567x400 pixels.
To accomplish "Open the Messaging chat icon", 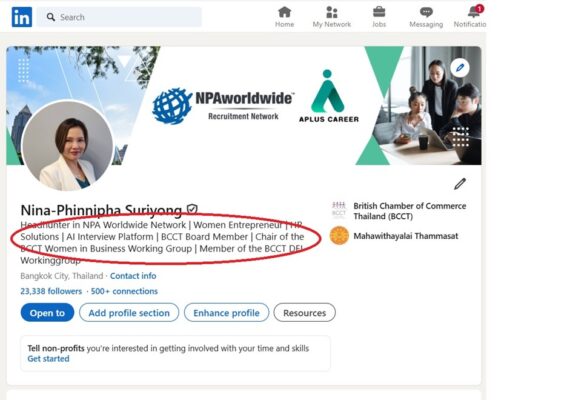I will [x=426, y=12].
